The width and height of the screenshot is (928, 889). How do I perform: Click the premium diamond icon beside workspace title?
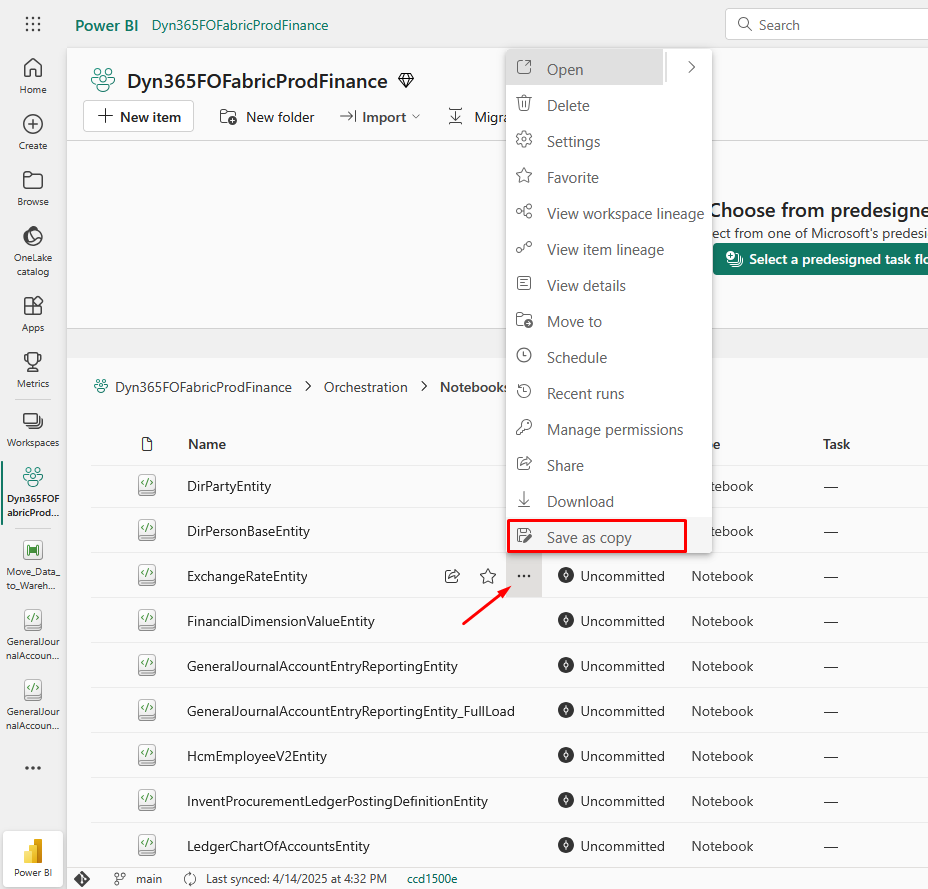(406, 80)
